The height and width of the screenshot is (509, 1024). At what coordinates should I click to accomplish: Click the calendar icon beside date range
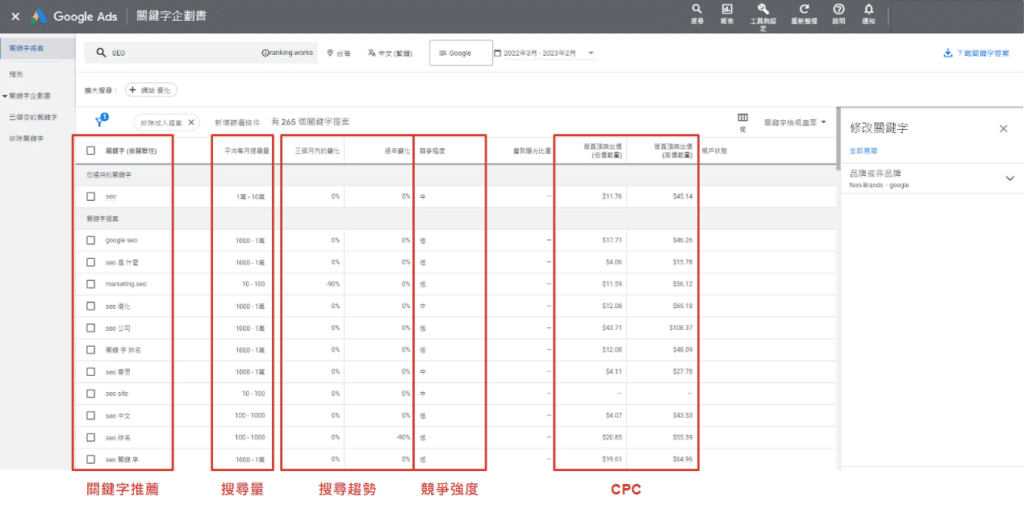(498, 54)
